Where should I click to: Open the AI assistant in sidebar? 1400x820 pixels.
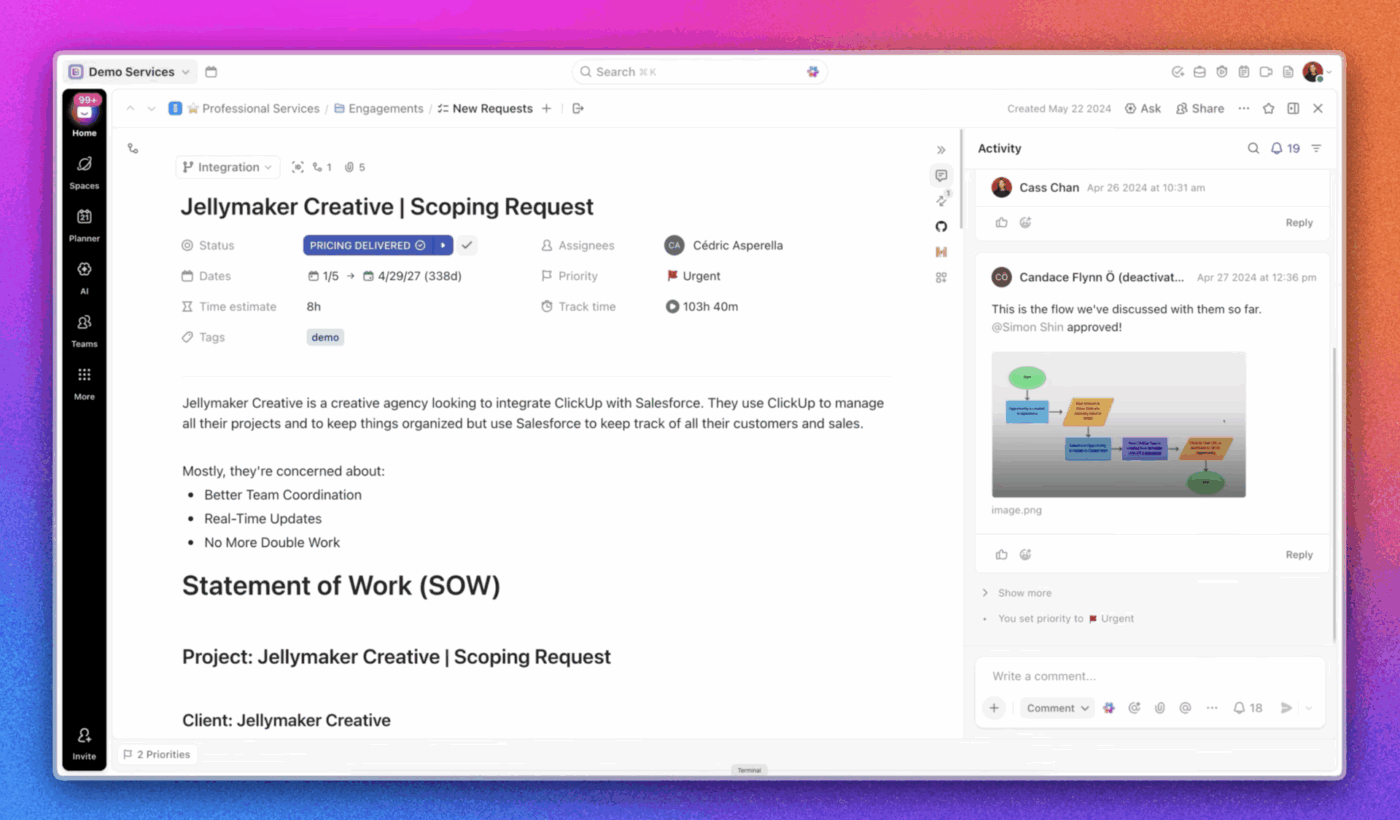[x=84, y=276]
